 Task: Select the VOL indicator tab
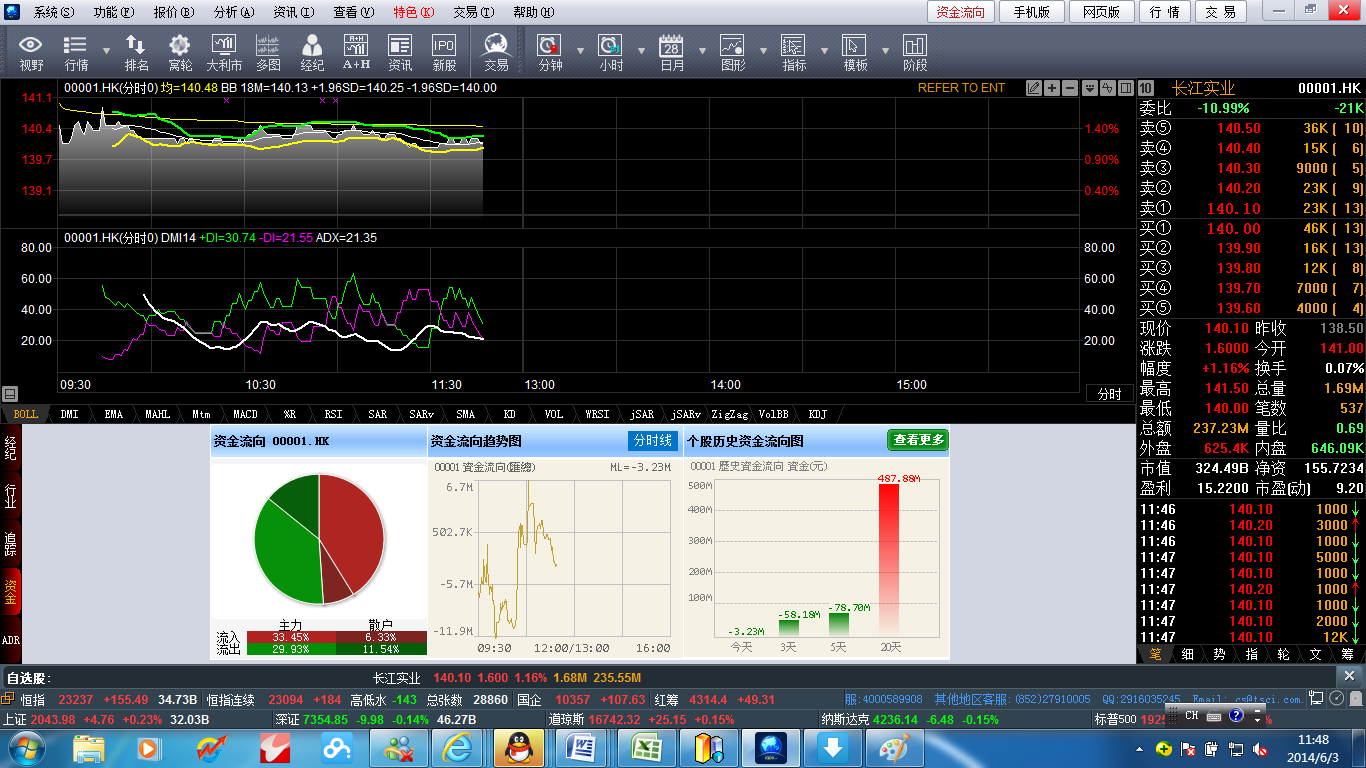click(553, 414)
